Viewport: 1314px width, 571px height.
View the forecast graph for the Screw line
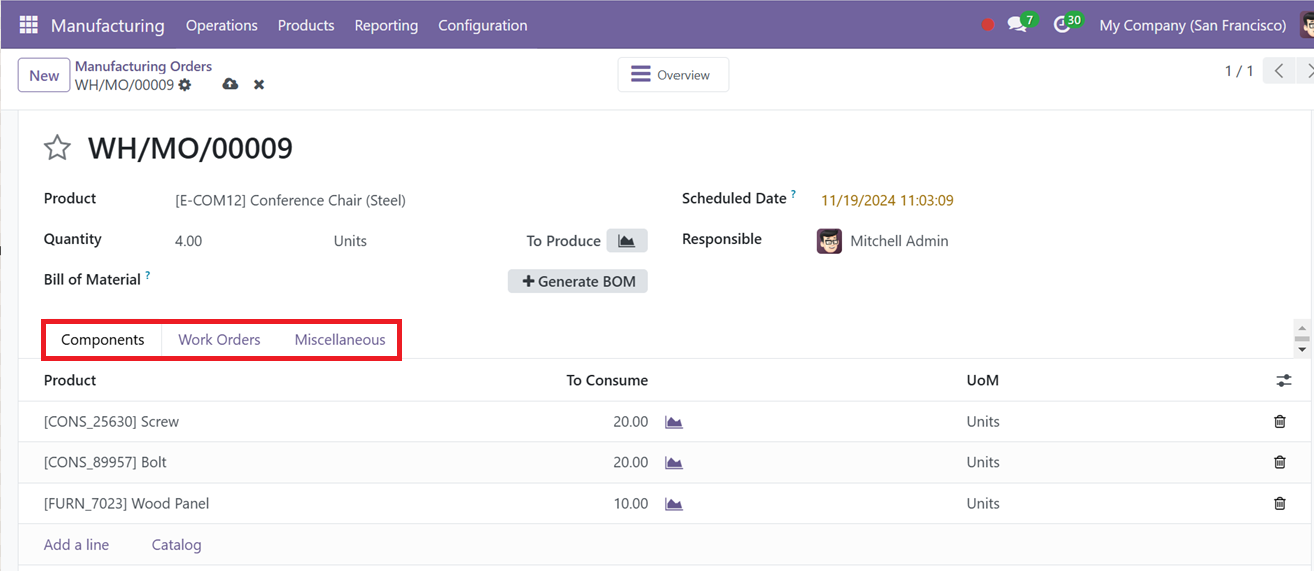click(674, 422)
